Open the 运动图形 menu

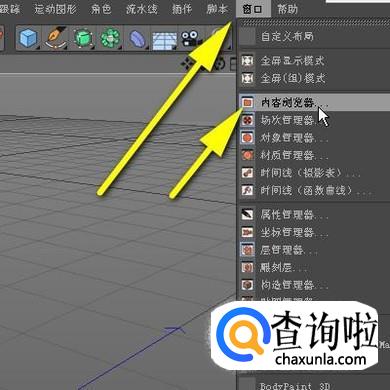55,9
